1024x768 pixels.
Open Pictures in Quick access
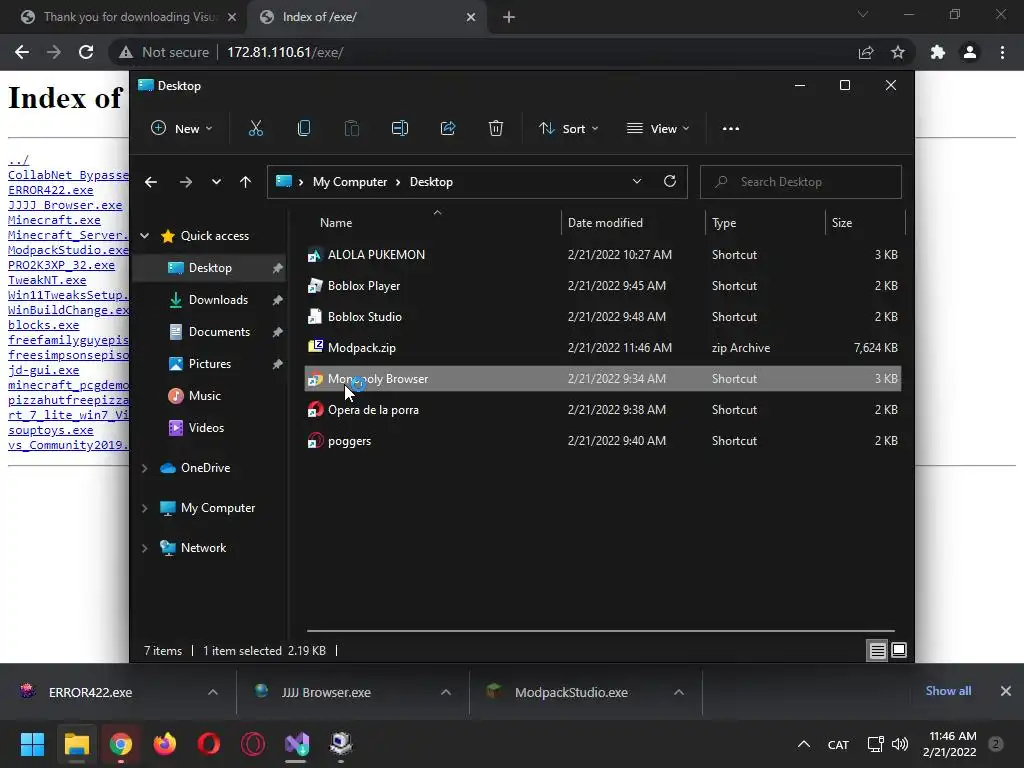[x=210, y=364]
